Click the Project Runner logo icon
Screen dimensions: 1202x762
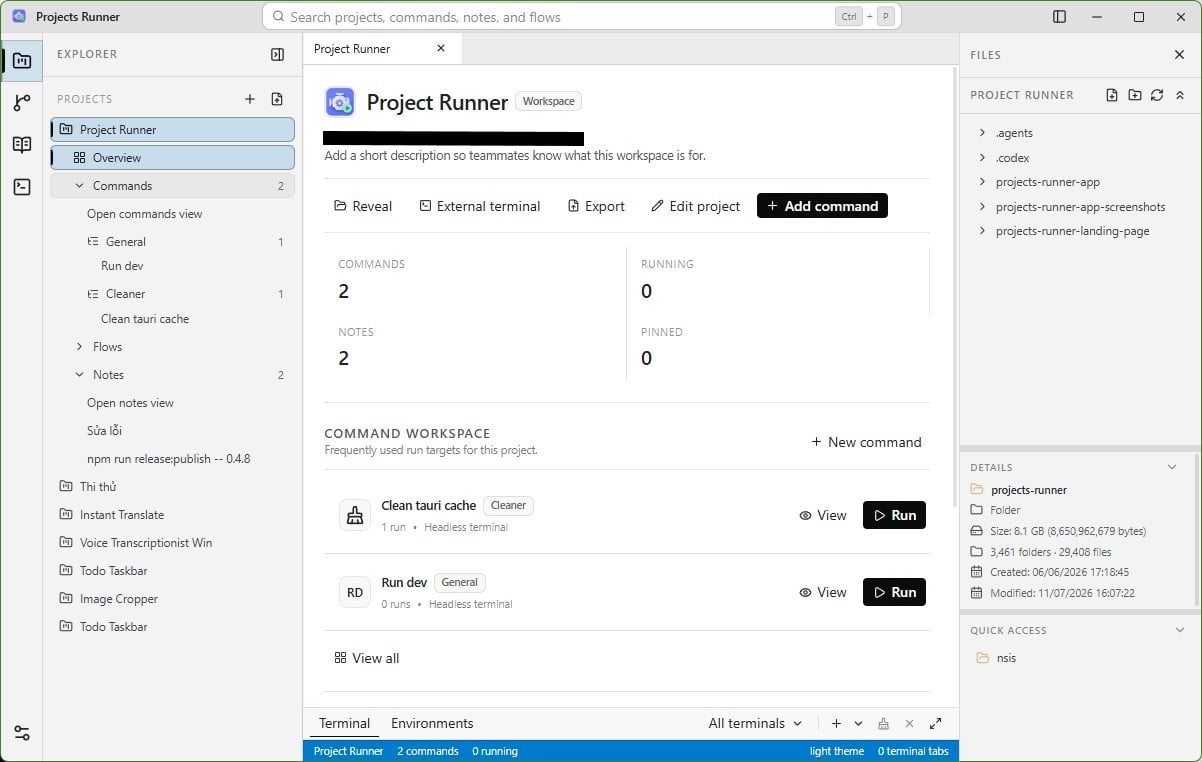coord(340,102)
